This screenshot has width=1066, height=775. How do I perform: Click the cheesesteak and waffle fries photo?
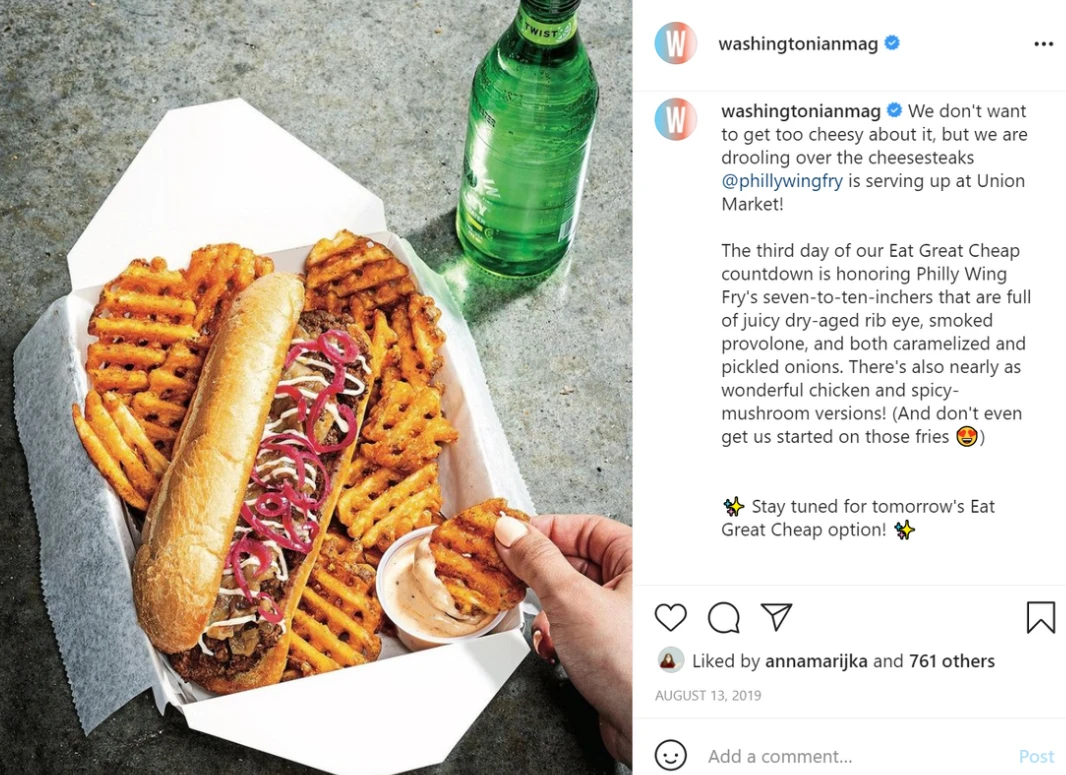[316, 388]
